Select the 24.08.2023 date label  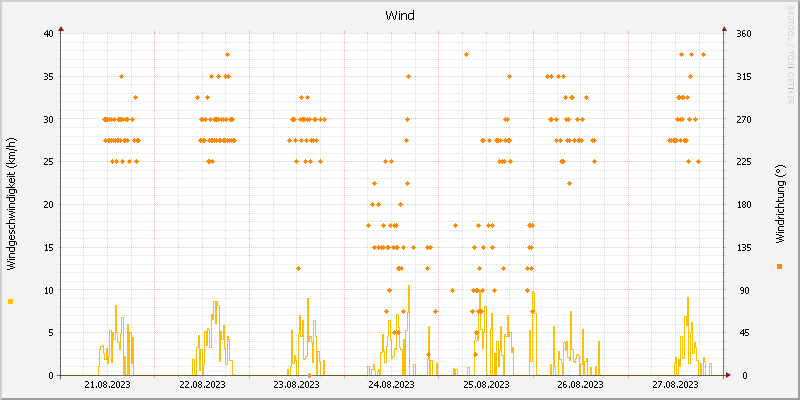coord(391,385)
